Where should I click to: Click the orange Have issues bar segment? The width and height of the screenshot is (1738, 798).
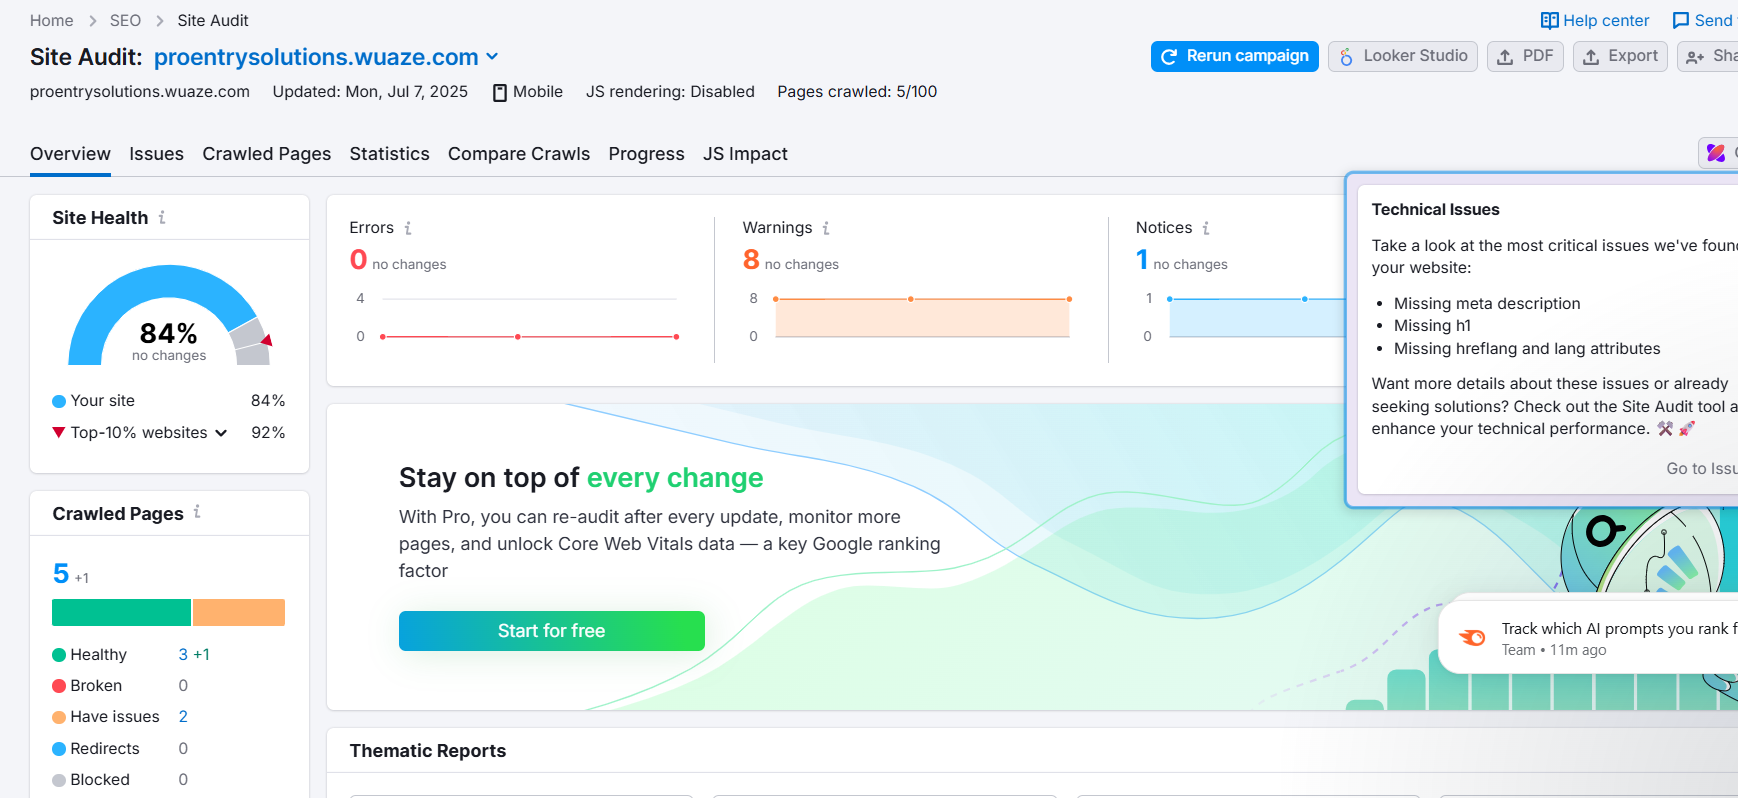pyautogui.click(x=239, y=612)
